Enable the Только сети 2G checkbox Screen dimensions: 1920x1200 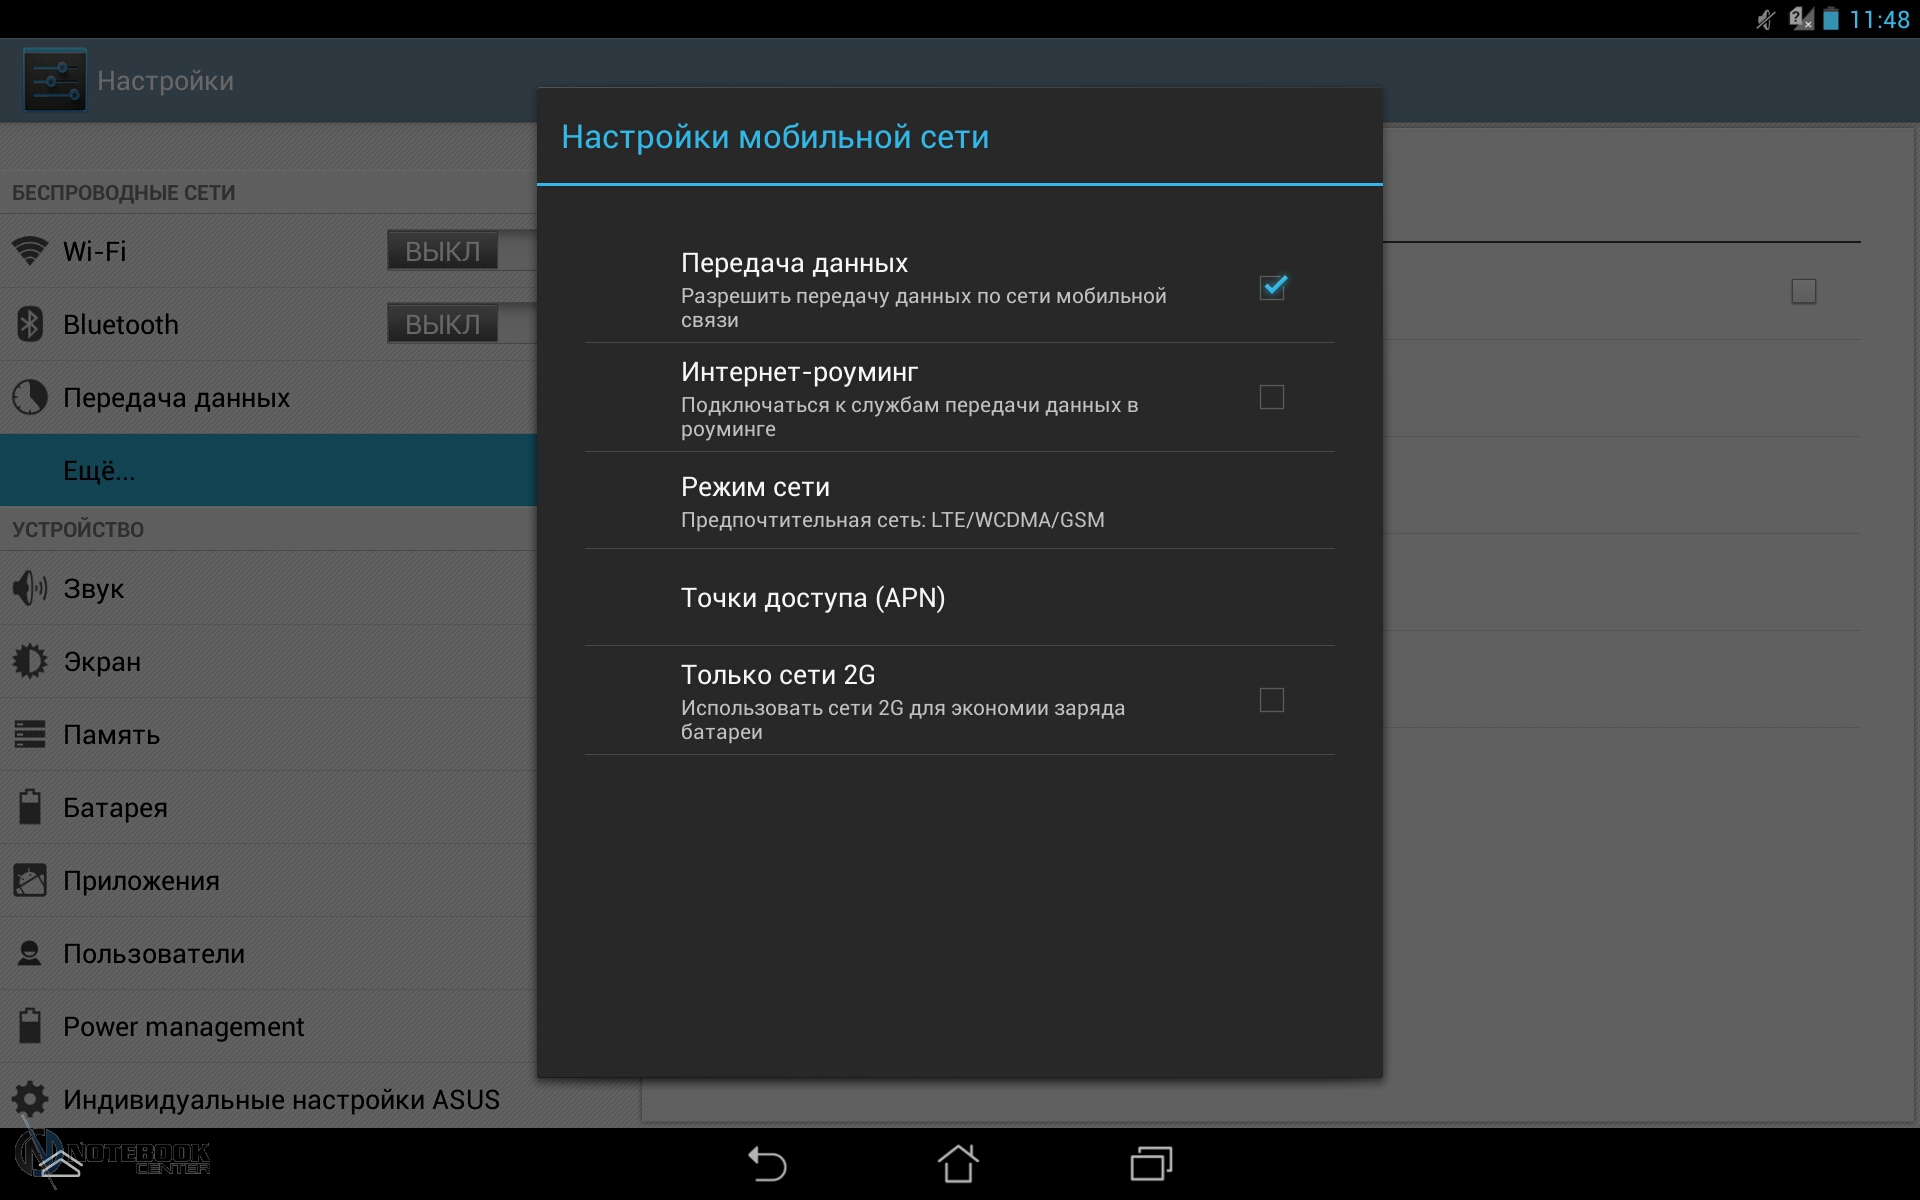point(1272,700)
